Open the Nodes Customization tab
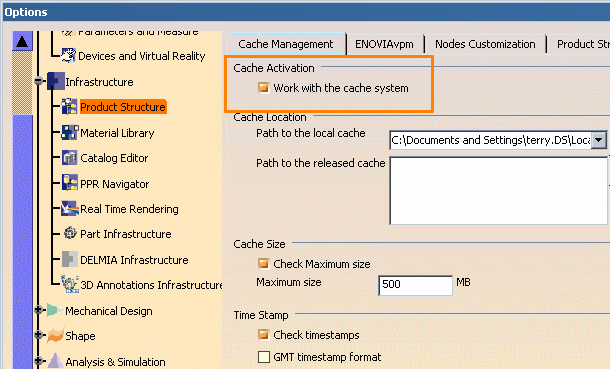The width and height of the screenshot is (610, 369). click(485, 44)
